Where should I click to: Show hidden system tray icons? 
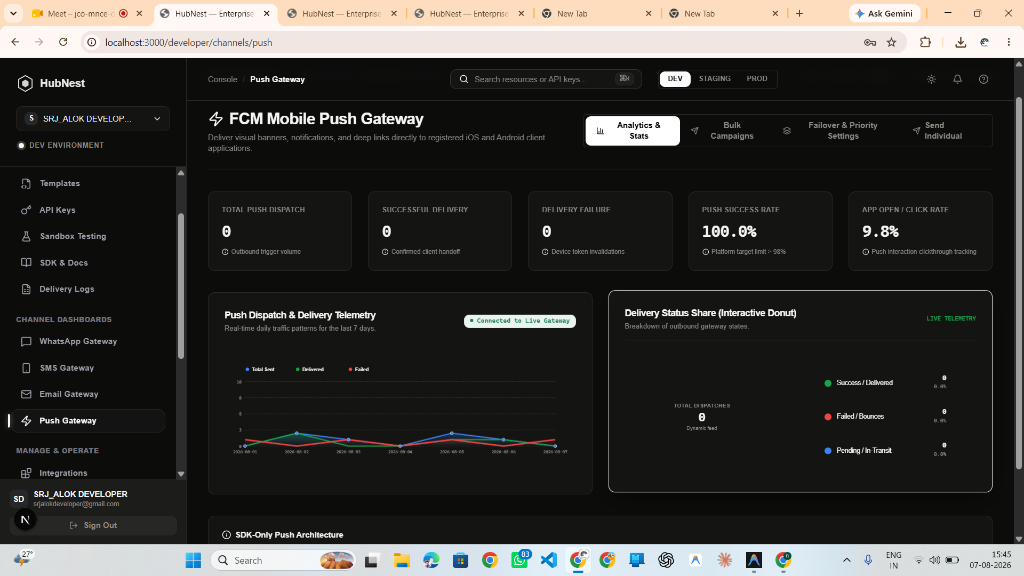coord(847,560)
